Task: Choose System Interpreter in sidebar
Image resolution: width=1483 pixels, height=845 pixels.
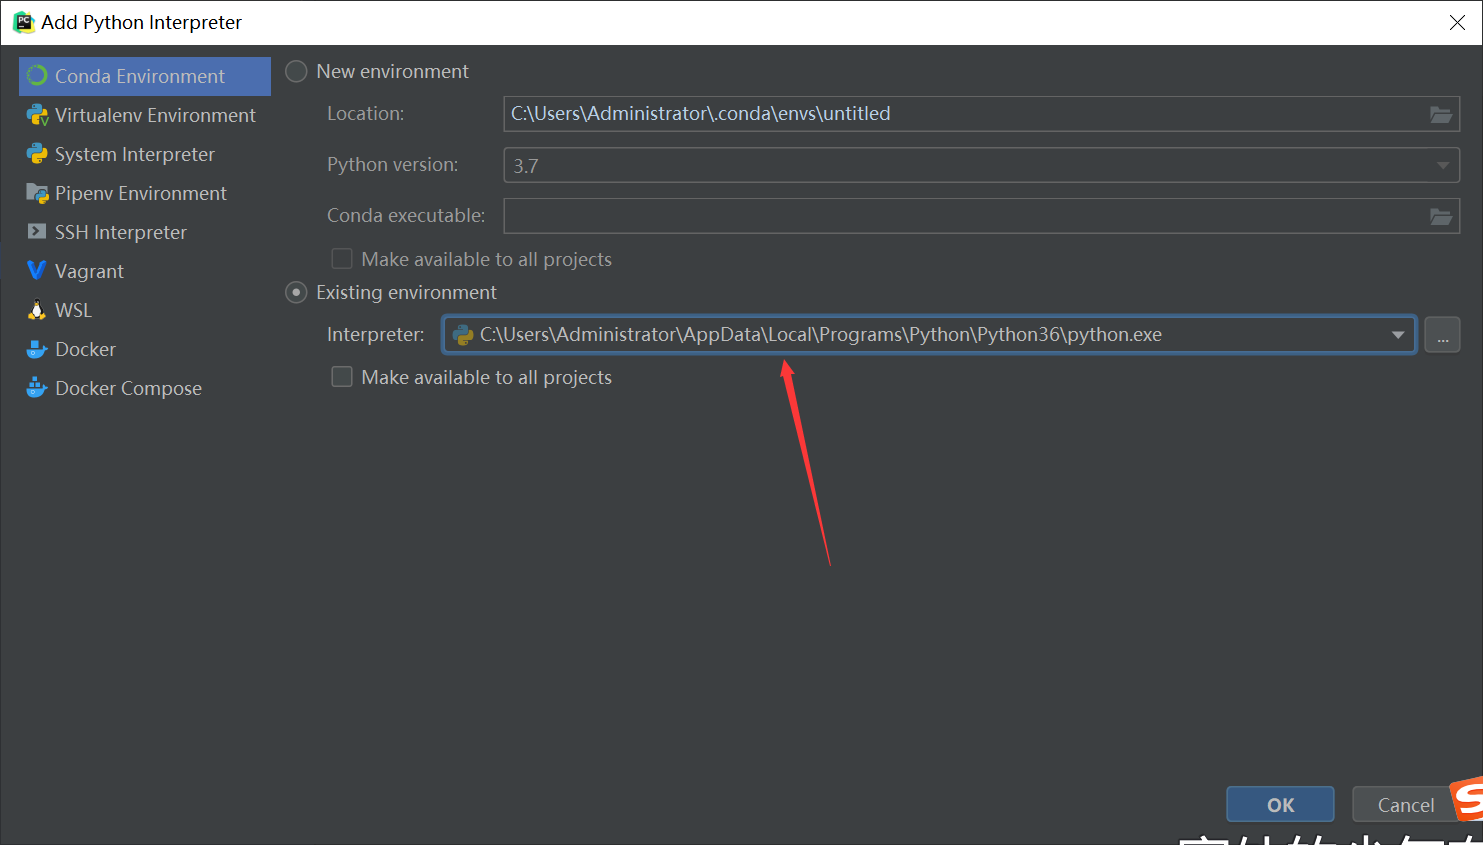Action: 145,154
